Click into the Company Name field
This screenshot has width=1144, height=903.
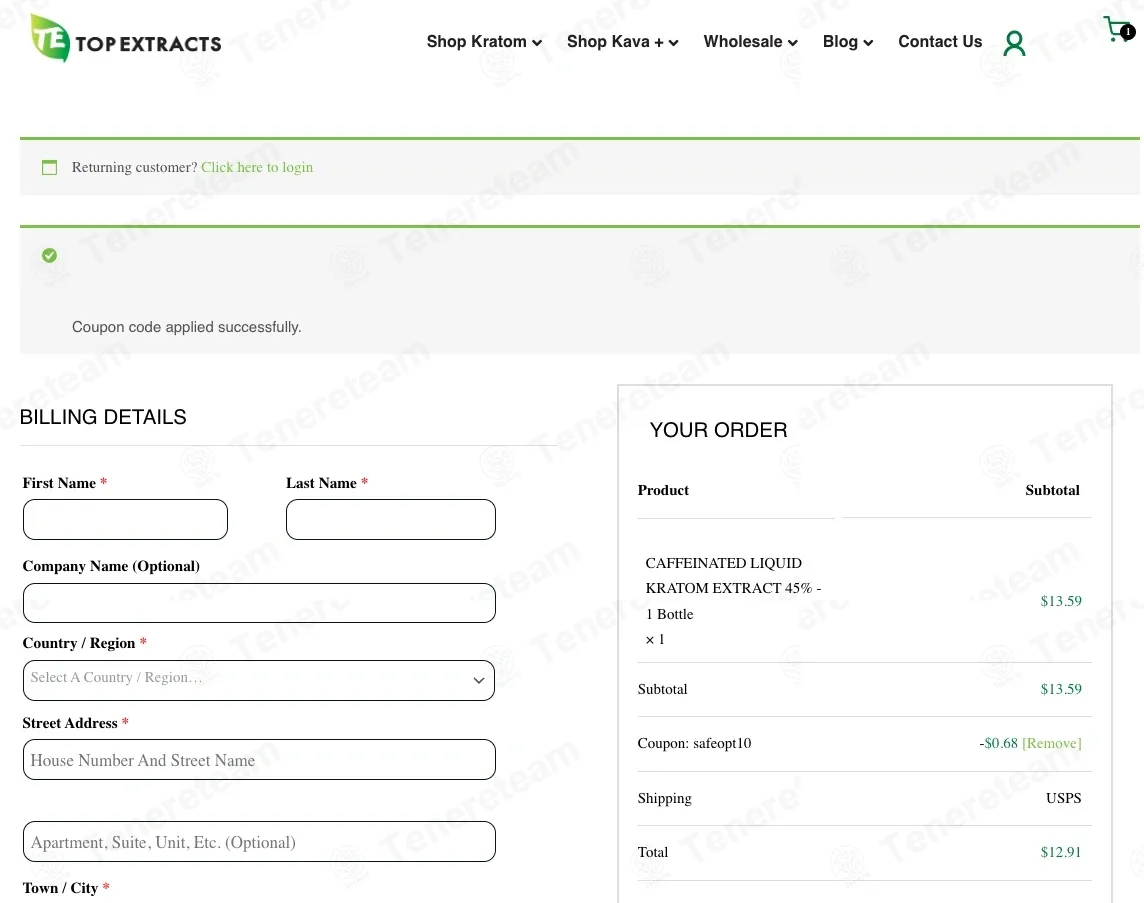tap(259, 603)
